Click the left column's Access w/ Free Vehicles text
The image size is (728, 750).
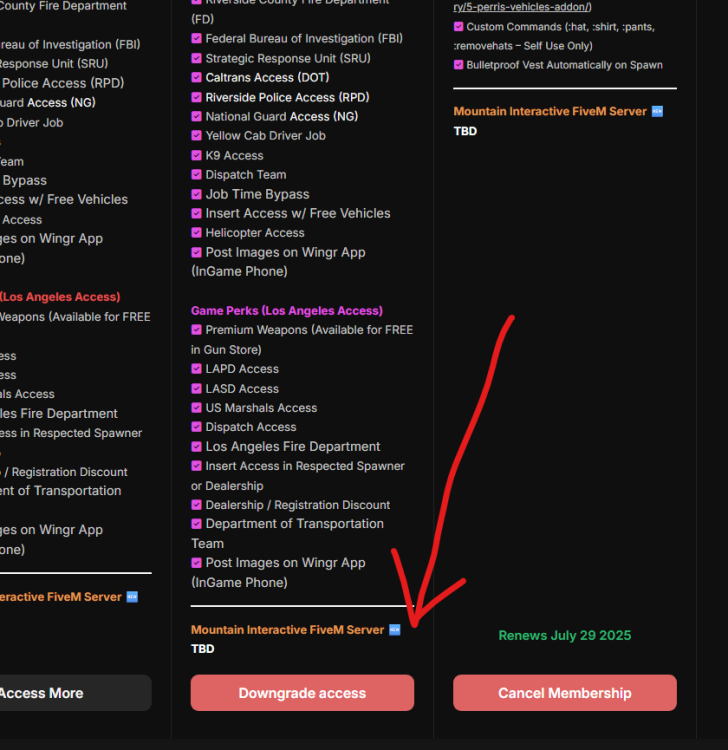[64, 199]
